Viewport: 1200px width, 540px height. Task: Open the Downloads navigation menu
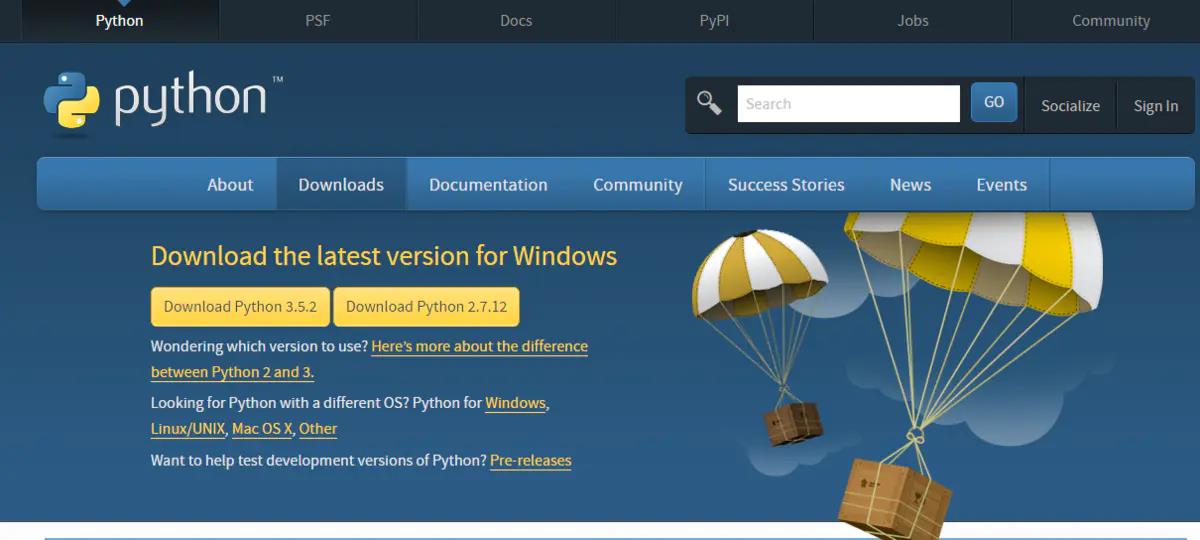(341, 185)
